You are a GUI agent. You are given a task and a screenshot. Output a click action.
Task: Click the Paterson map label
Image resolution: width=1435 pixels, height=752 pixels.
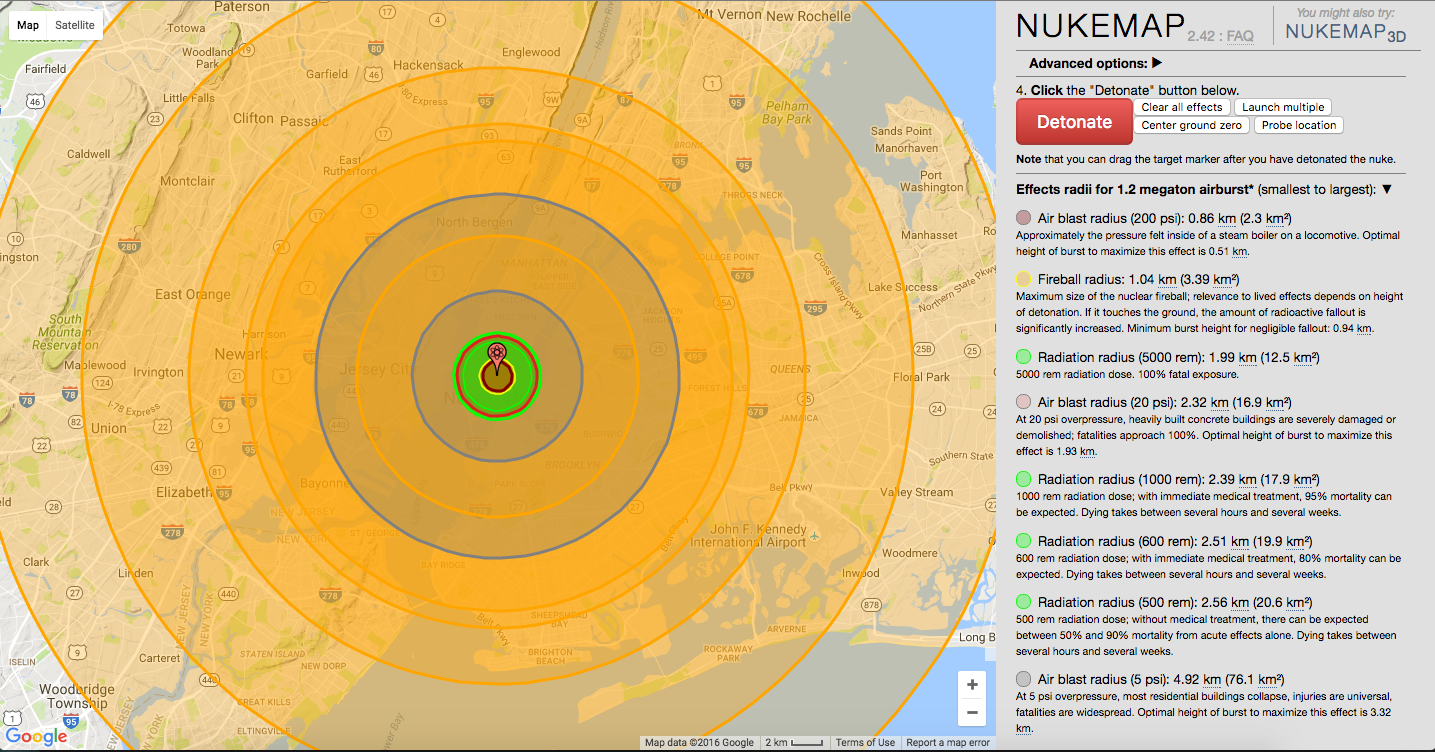coord(241,6)
